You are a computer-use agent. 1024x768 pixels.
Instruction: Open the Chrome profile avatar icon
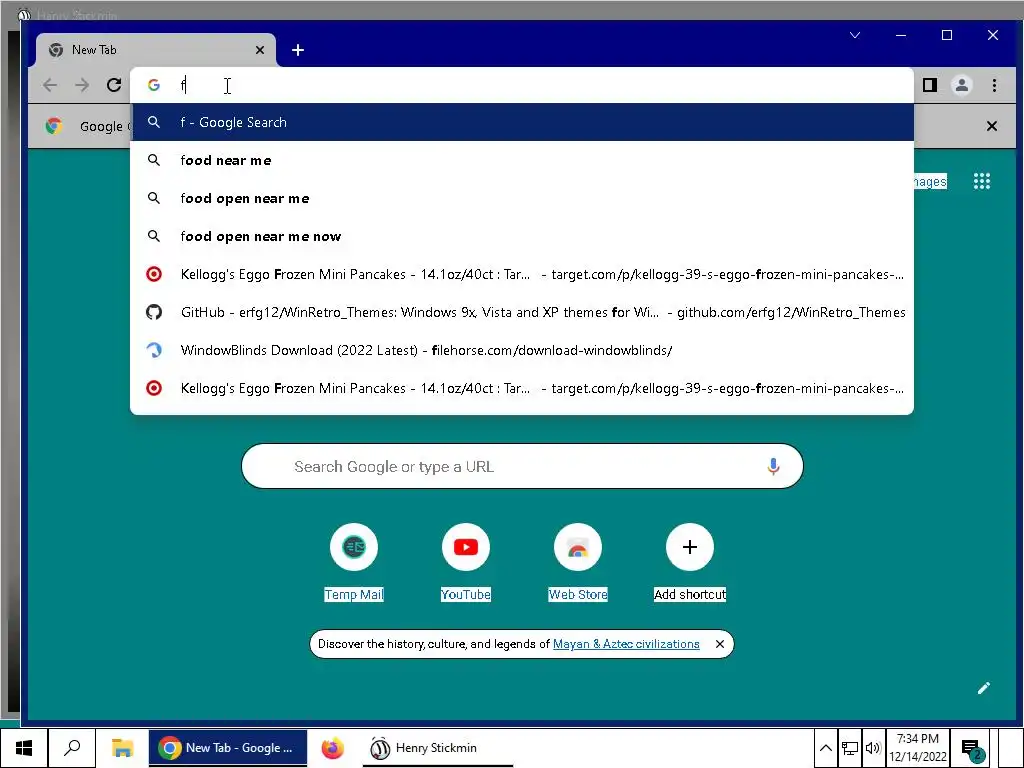961,85
